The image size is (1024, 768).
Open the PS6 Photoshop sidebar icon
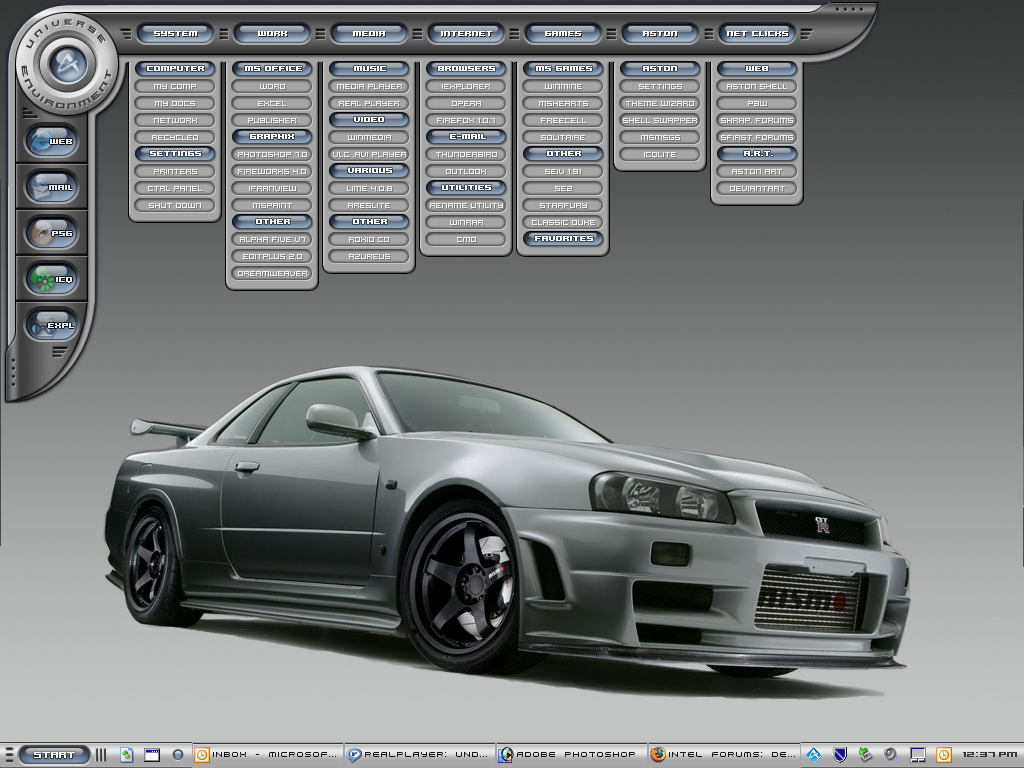[51, 233]
